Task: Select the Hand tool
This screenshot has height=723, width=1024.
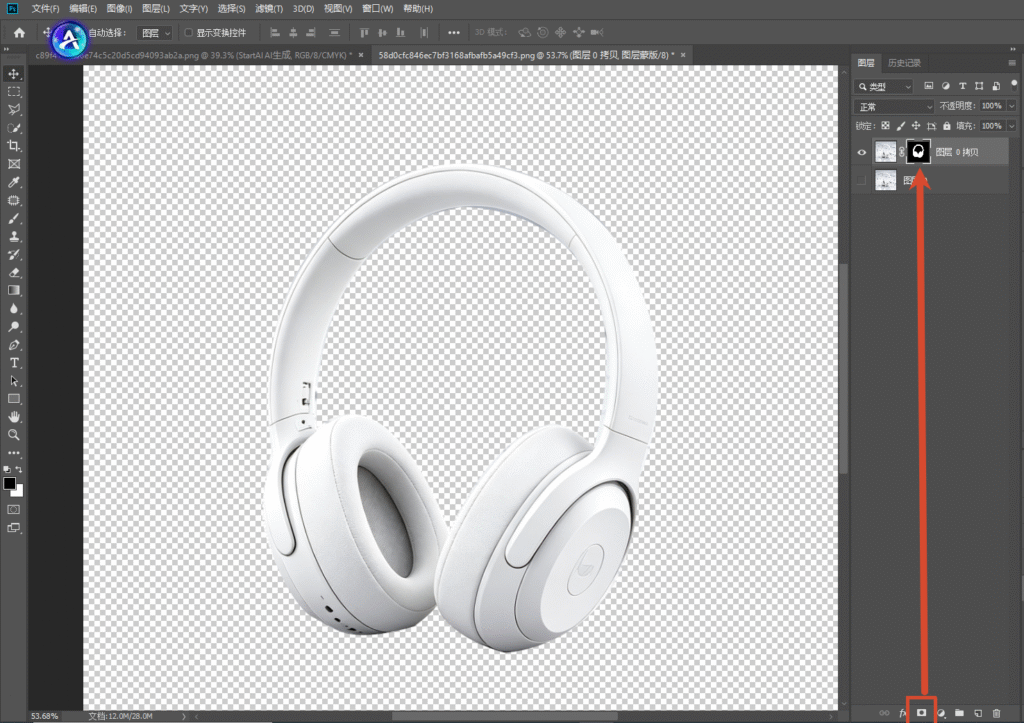Action: 14,417
